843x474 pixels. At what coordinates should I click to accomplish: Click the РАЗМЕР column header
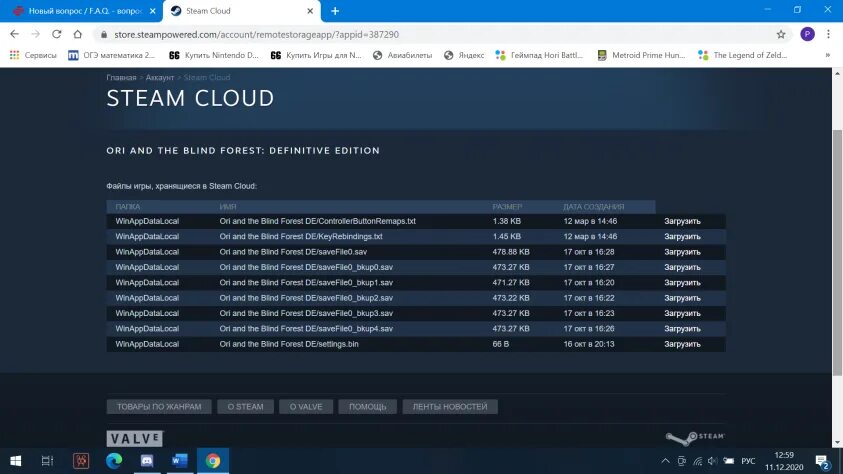click(507, 206)
